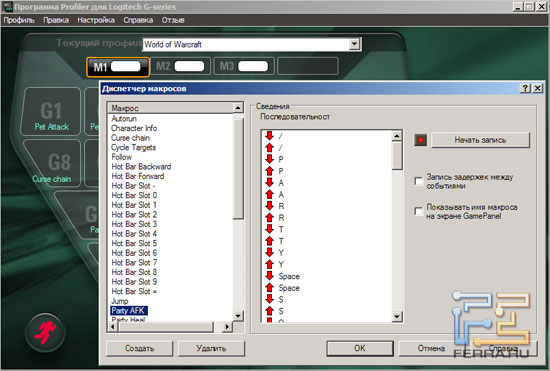Click sequence list scroll-up arrow
The image size is (550, 371).
pyautogui.click(x=397, y=136)
